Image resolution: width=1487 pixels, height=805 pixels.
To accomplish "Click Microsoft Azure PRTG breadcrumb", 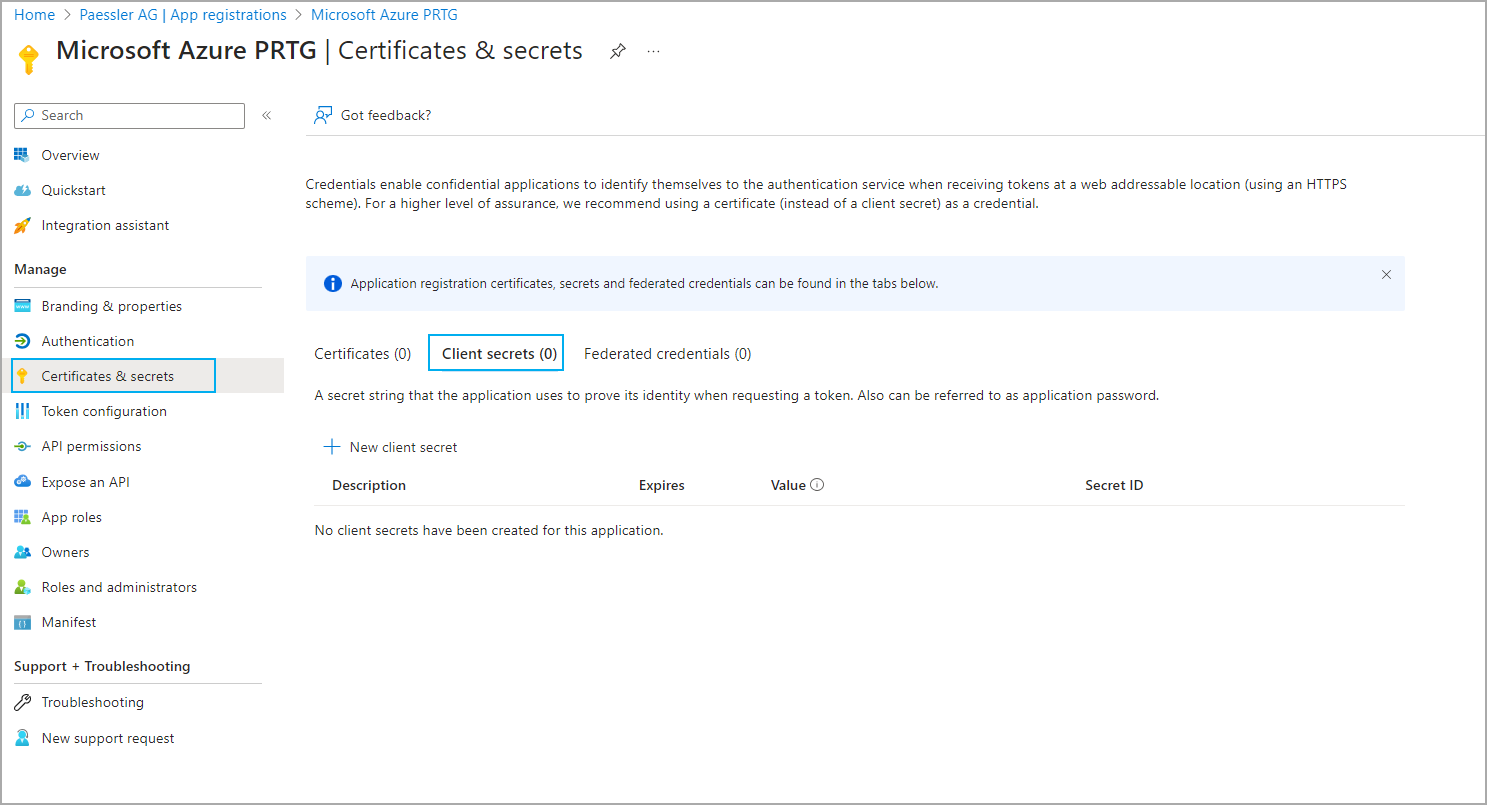I will coord(384,15).
